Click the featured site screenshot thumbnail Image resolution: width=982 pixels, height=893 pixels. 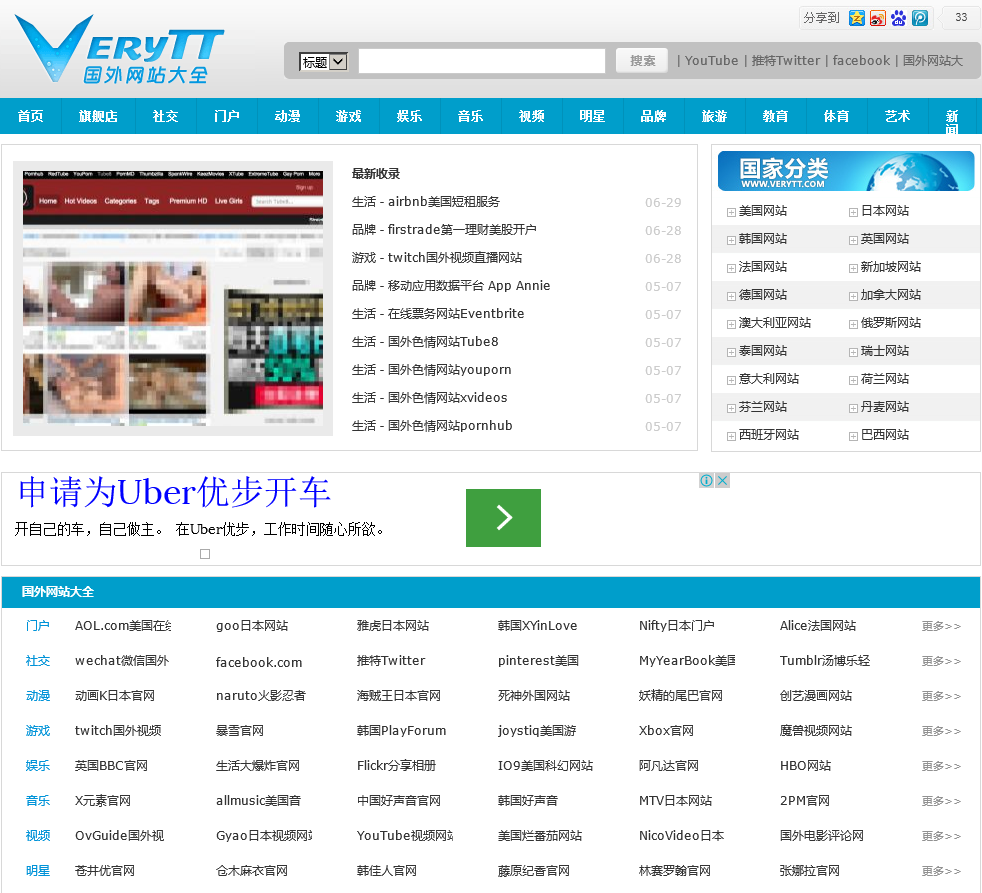click(173, 298)
